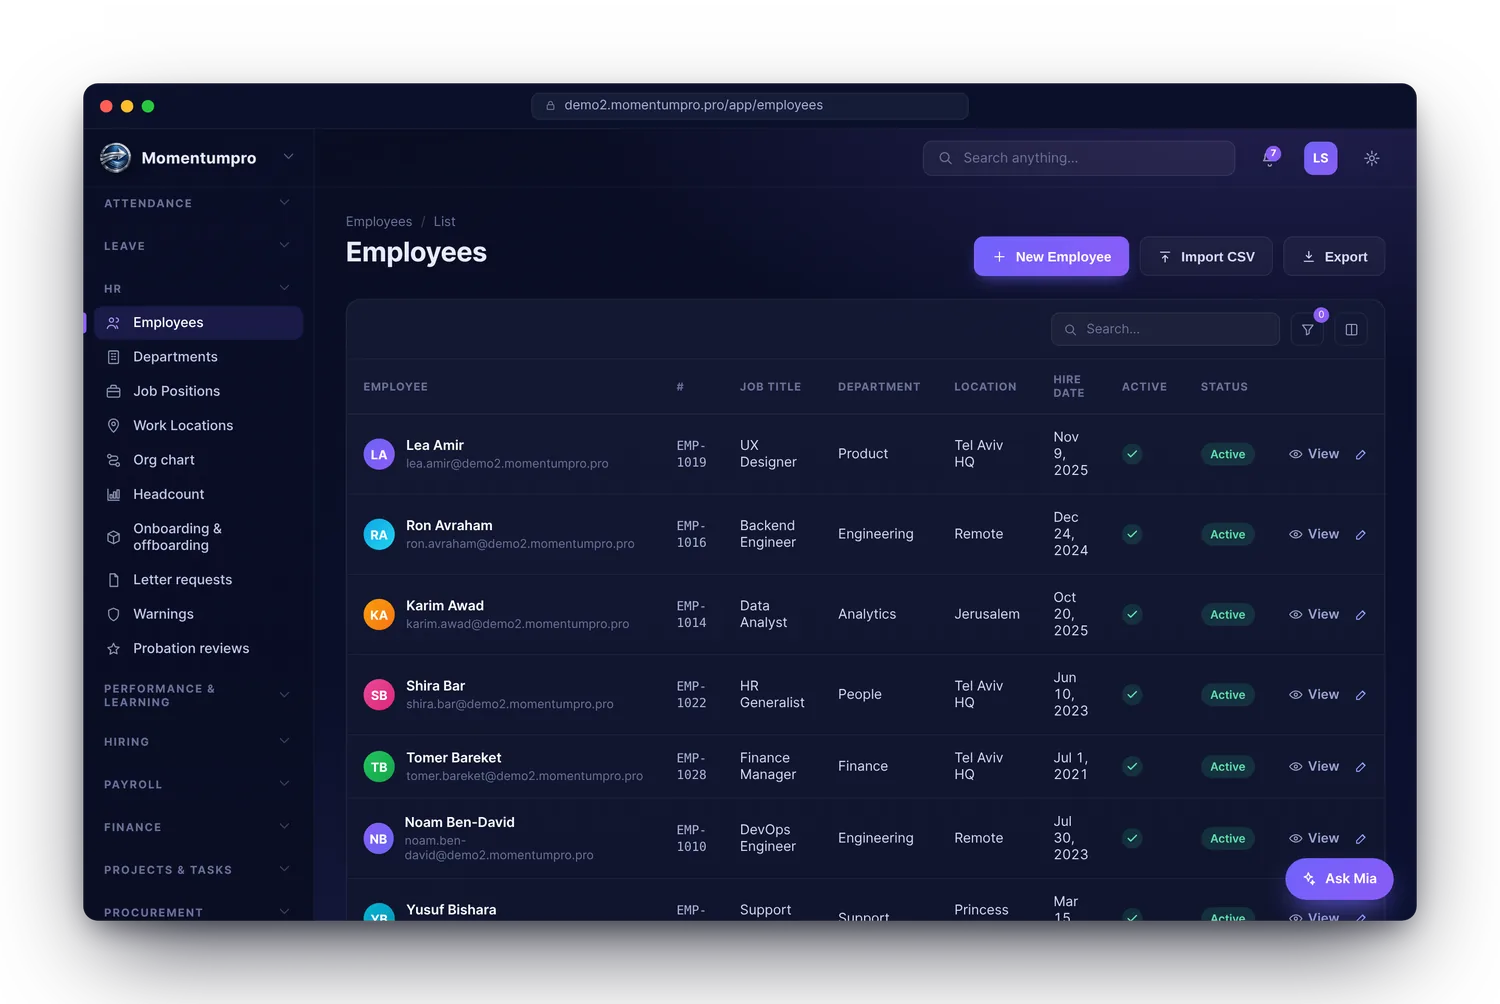This screenshot has width=1500, height=1004.
Task: Open the notifications bell icon
Action: pyautogui.click(x=1270, y=158)
